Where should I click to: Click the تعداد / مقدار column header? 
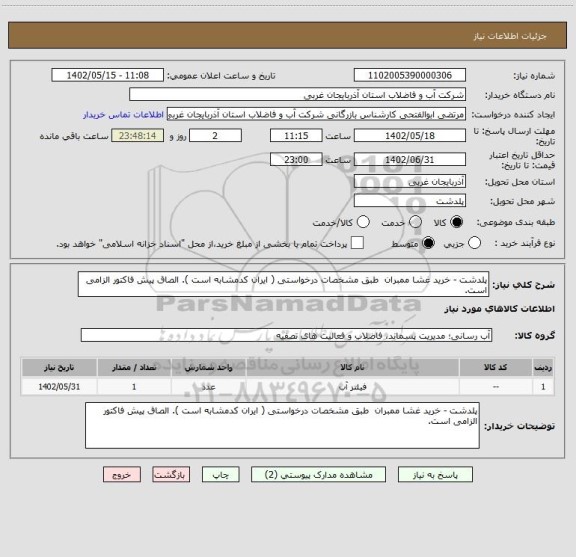(x=134, y=367)
